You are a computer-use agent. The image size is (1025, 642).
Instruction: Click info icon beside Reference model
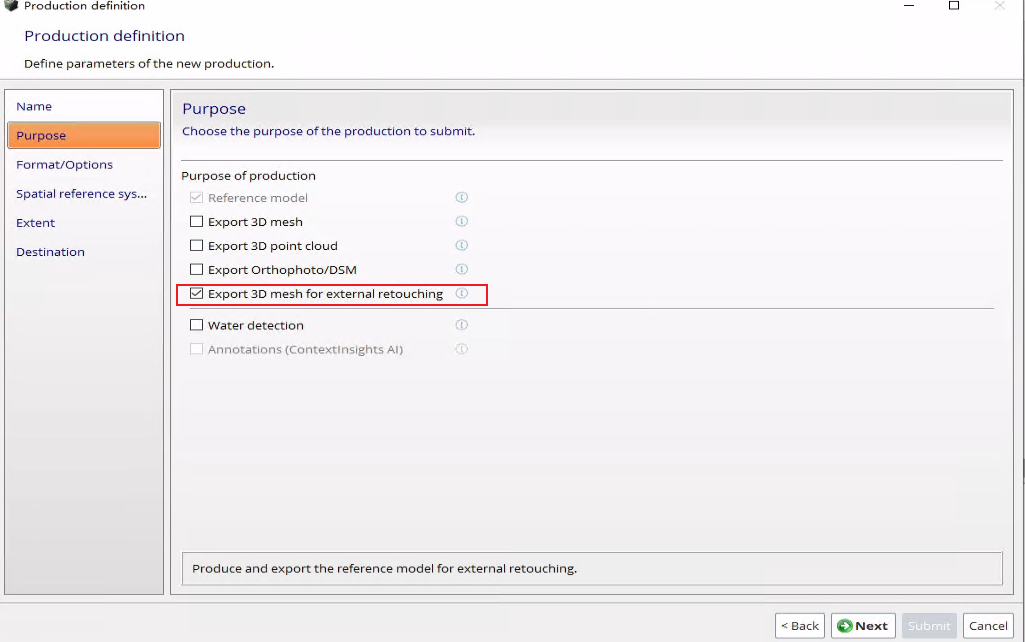[461, 198]
